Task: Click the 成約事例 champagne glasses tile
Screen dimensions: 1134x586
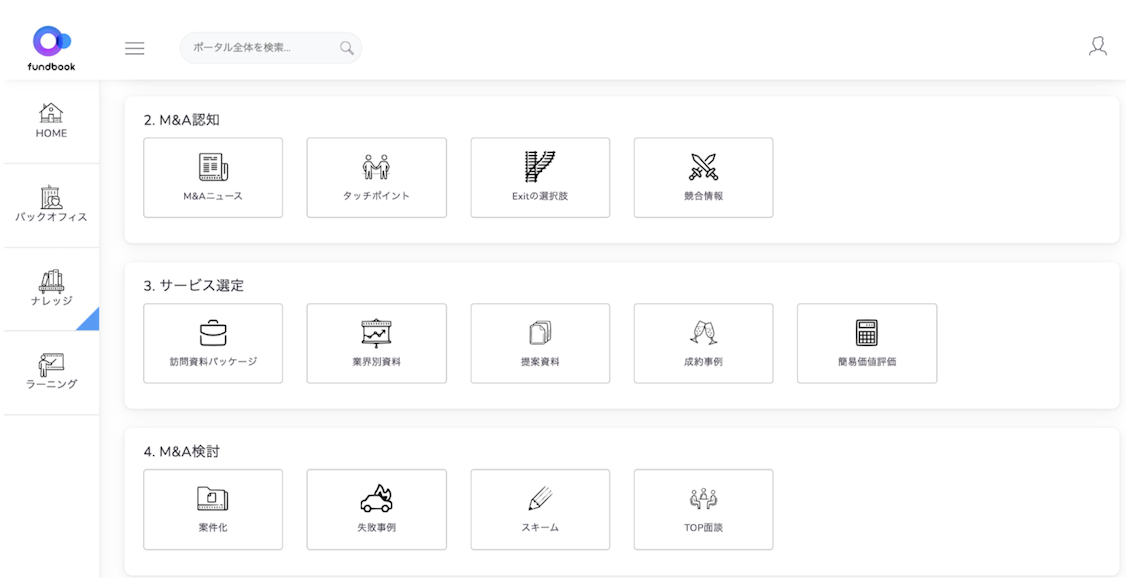Action: pyautogui.click(x=704, y=344)
